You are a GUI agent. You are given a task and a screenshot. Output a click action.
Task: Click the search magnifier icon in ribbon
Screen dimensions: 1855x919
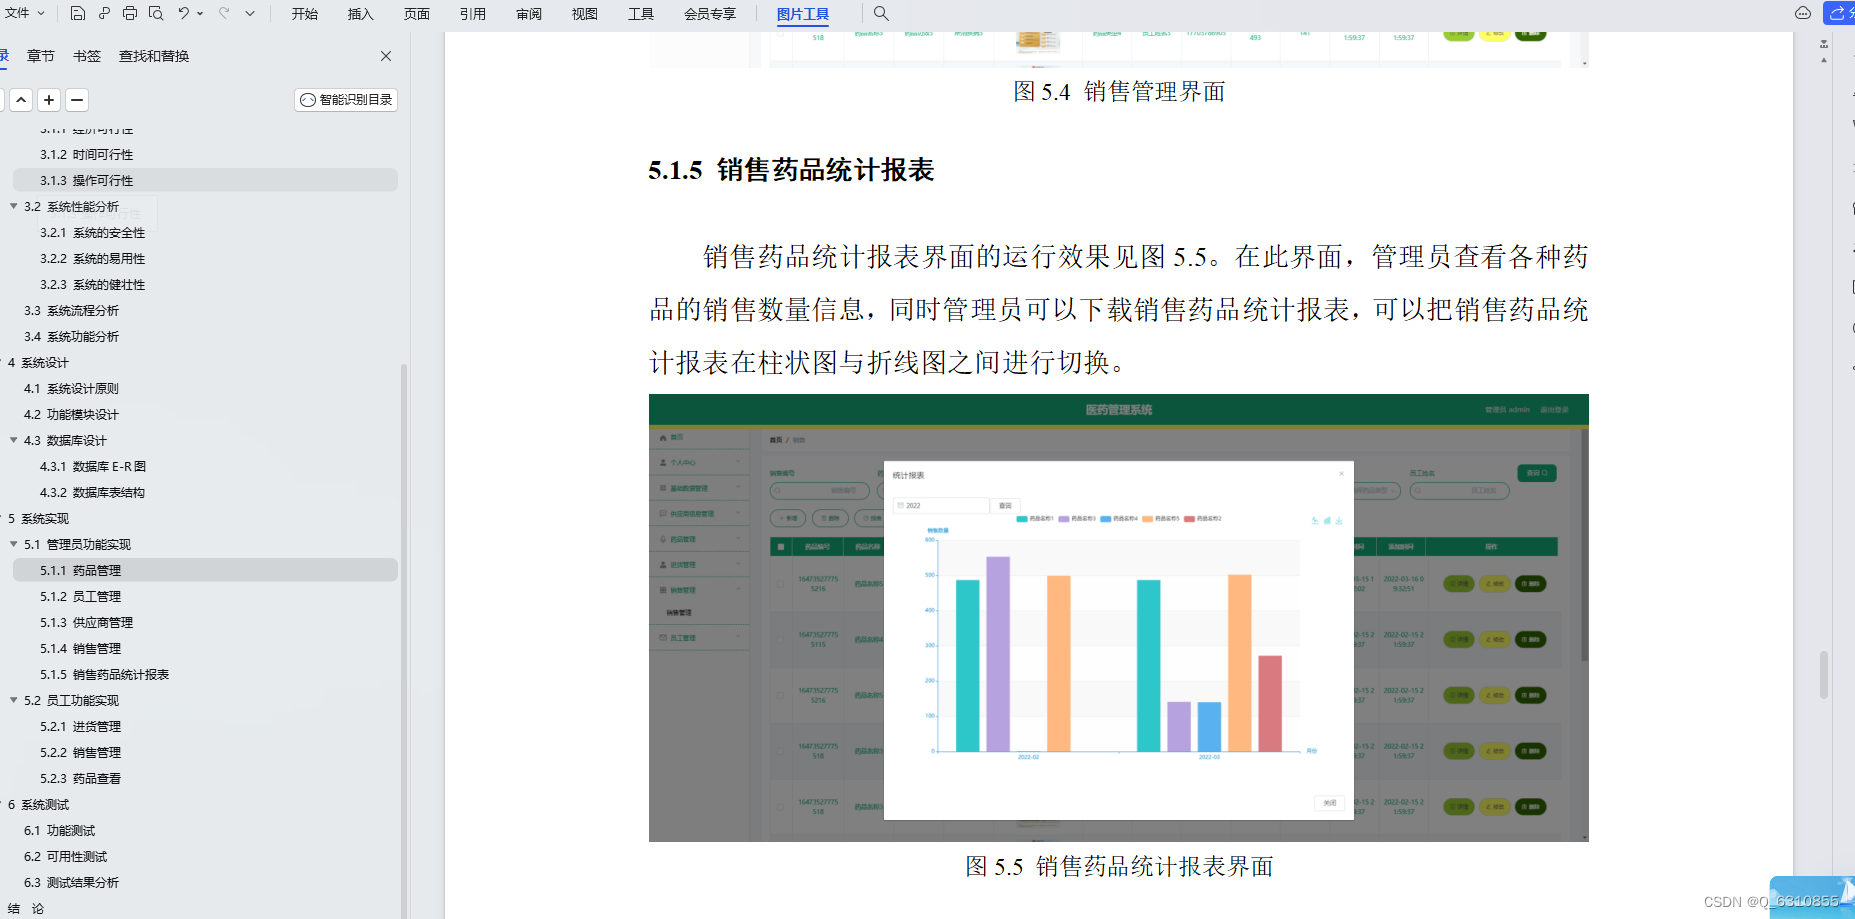pyautogui.click(x=881, y=13)
